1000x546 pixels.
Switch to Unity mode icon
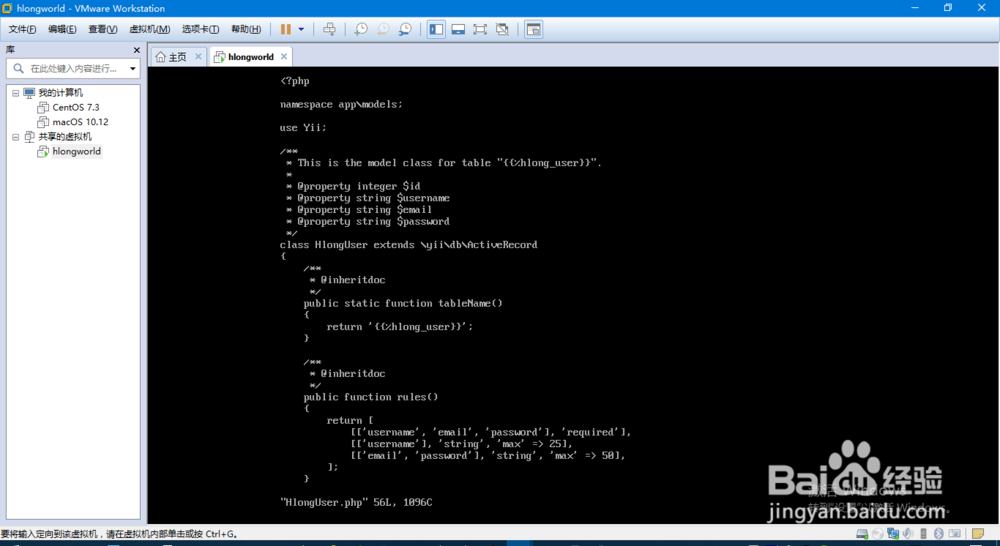[x=502, y=29]
